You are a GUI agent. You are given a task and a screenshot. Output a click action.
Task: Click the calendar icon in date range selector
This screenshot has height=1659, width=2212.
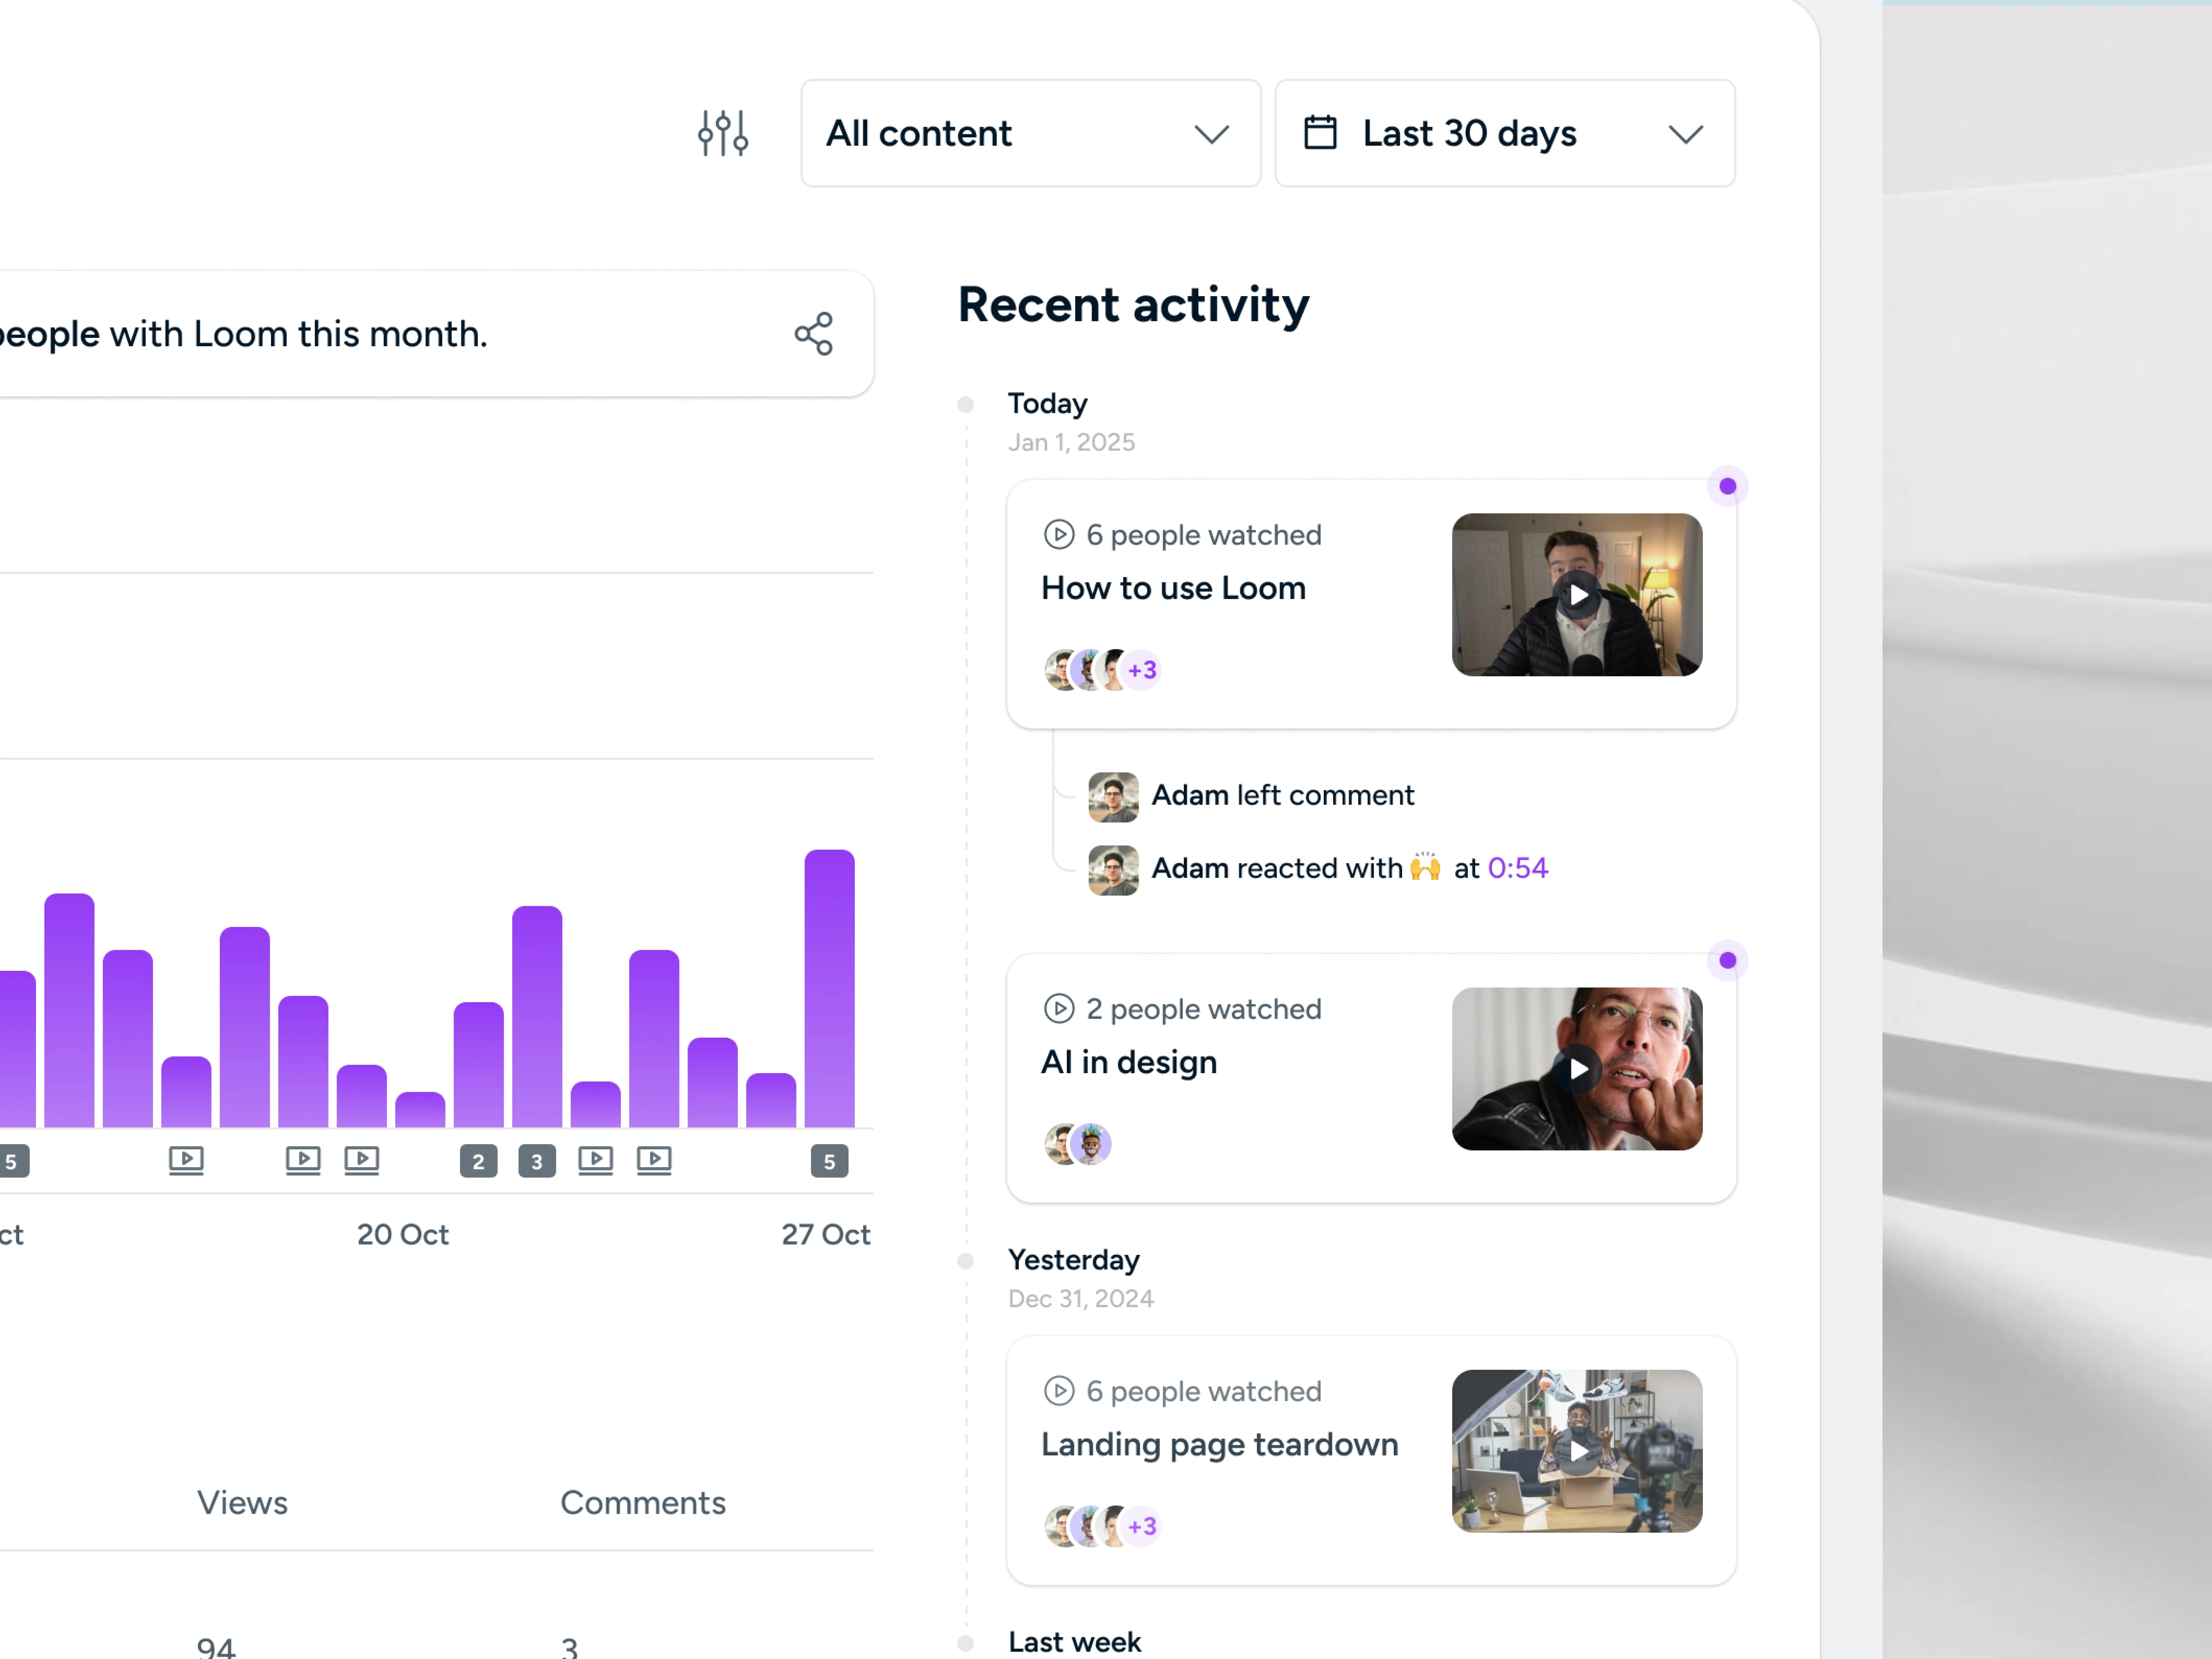tap(1320, 133)
